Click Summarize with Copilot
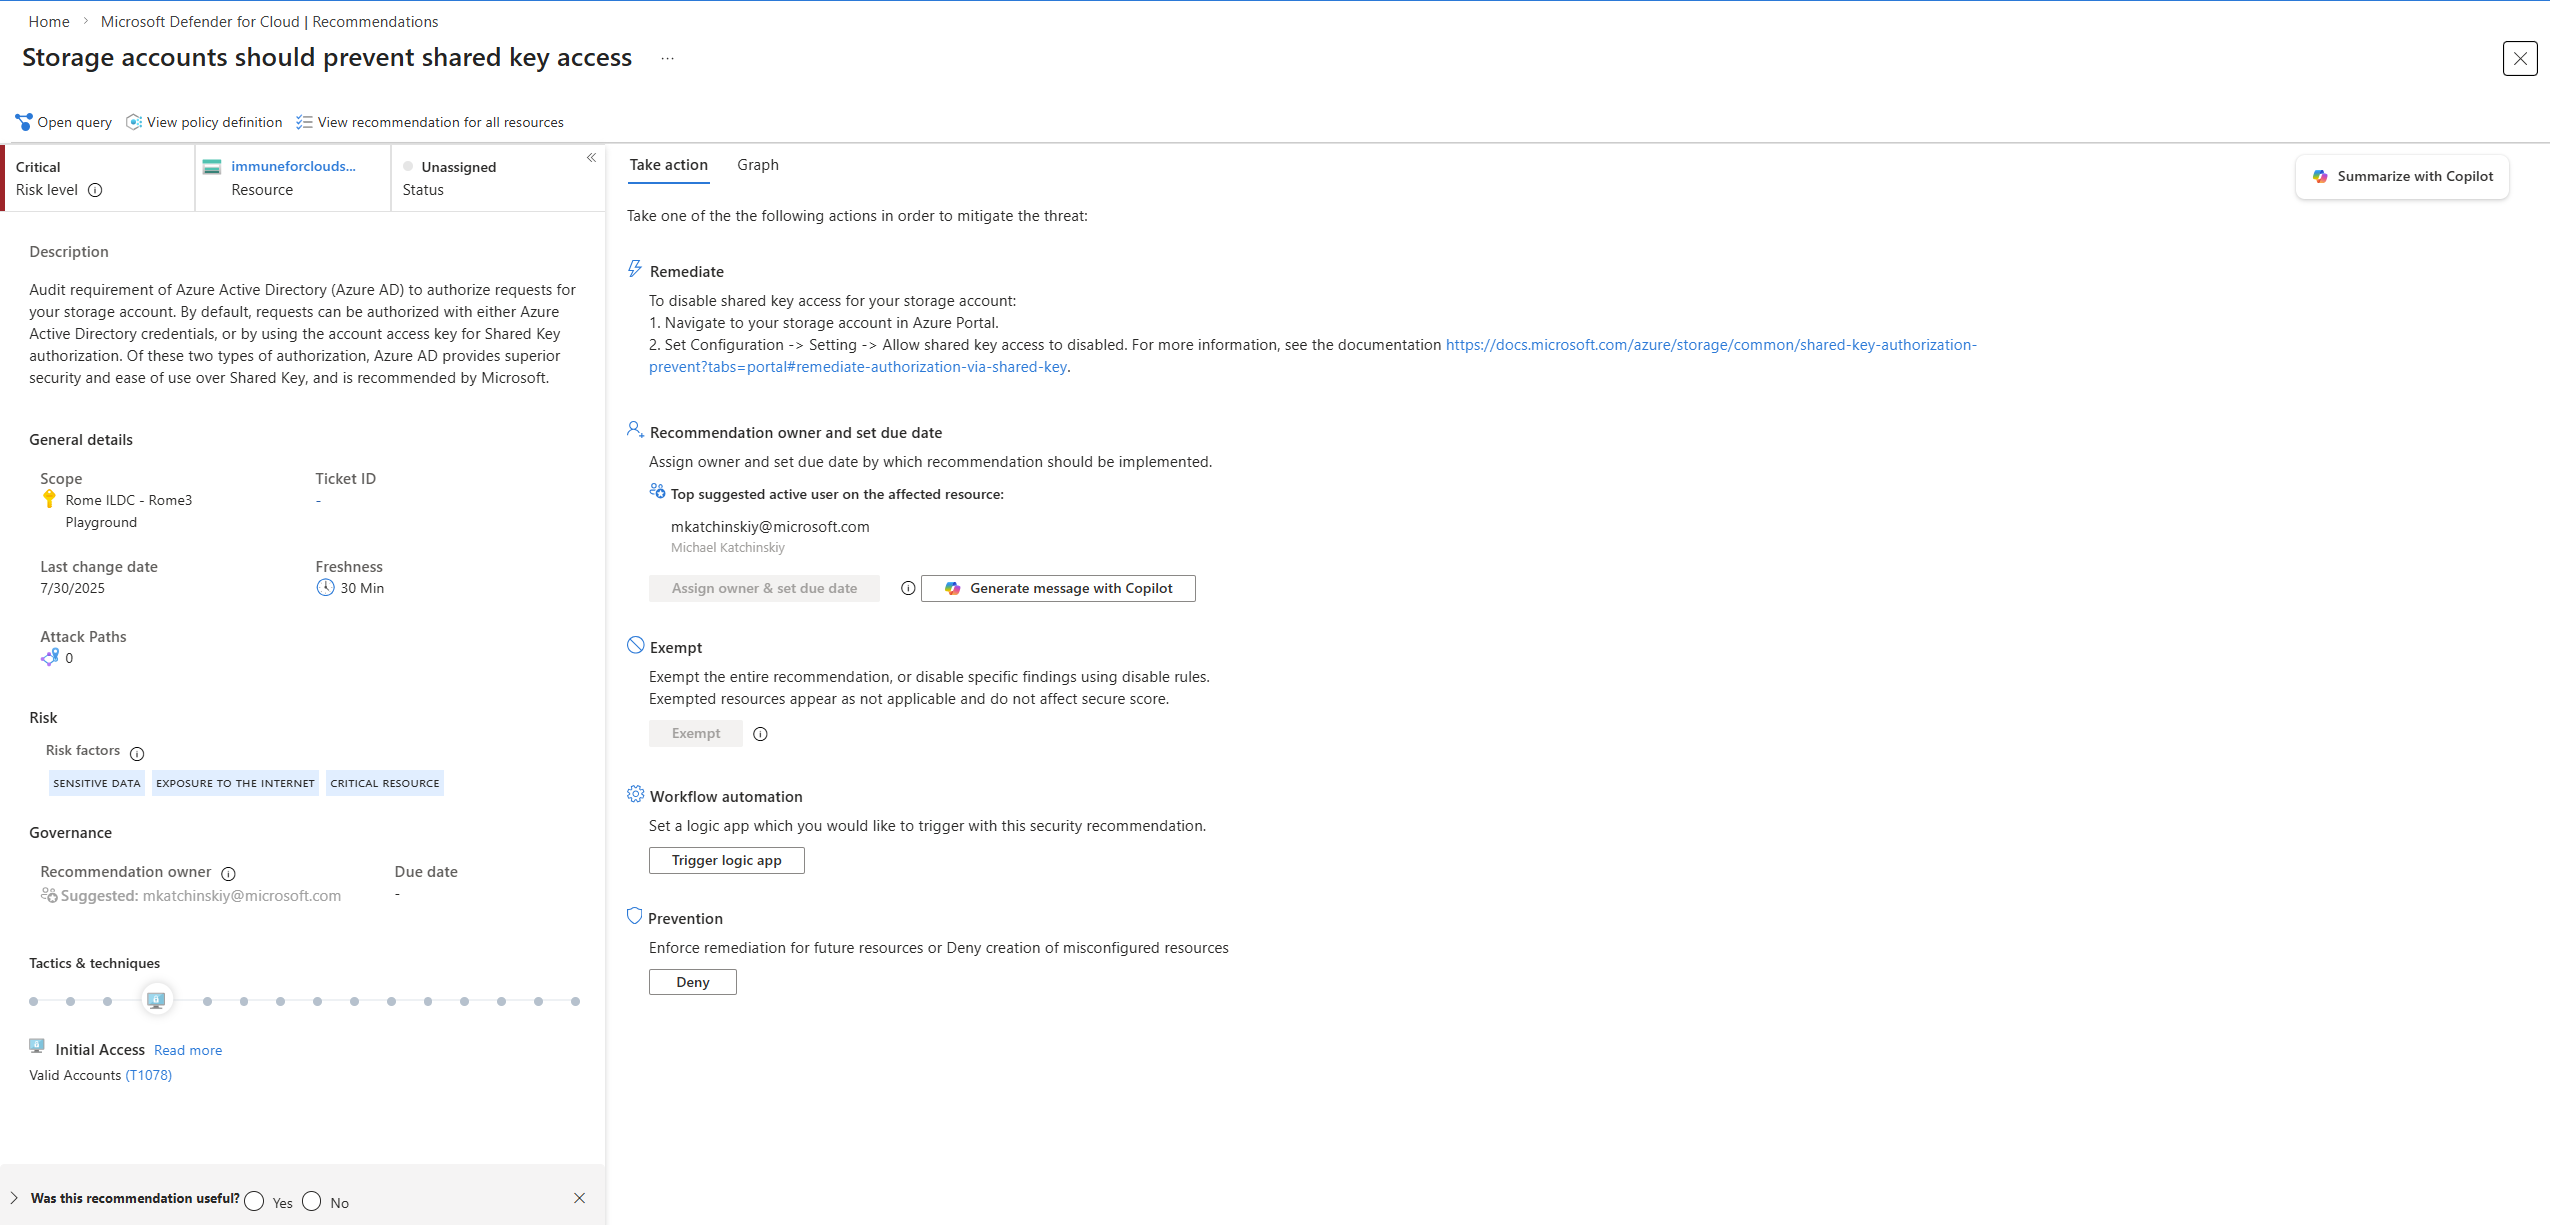 click(2402, 176)
